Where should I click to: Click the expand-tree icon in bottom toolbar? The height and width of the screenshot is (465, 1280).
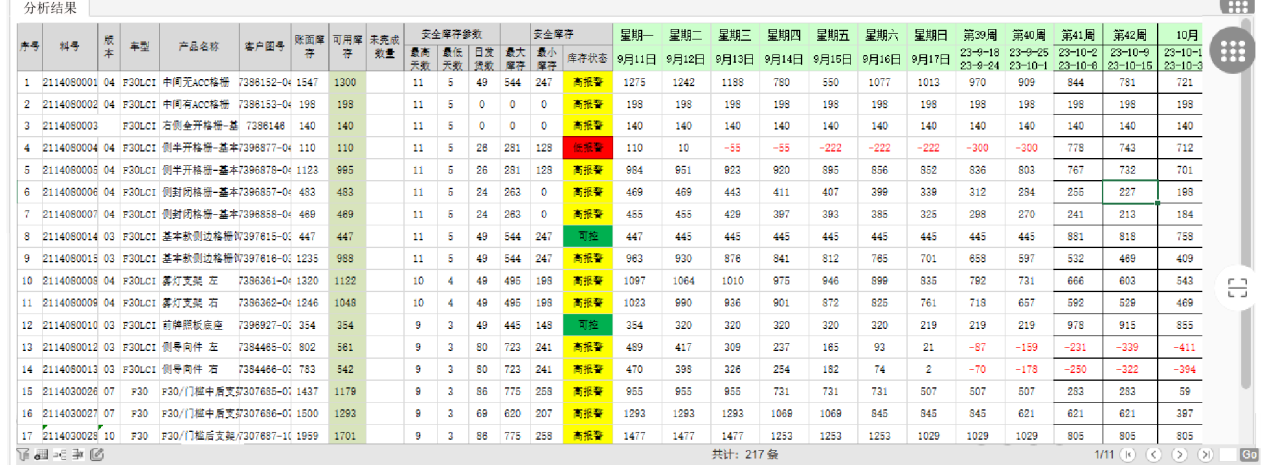click(x=61, y=455)
